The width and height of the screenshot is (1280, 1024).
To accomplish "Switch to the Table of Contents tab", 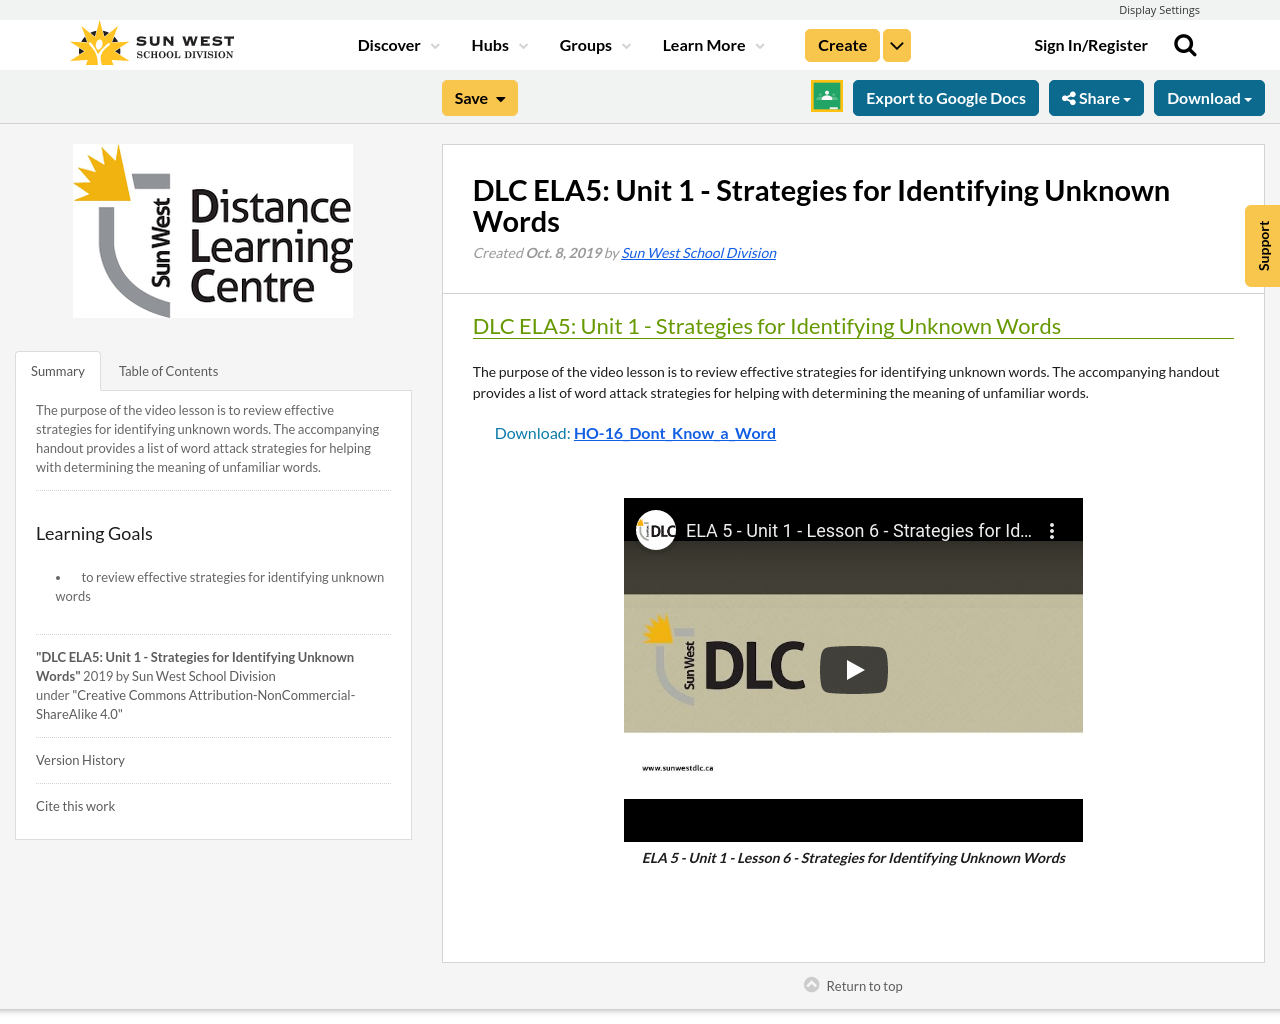I will [167, 370].
